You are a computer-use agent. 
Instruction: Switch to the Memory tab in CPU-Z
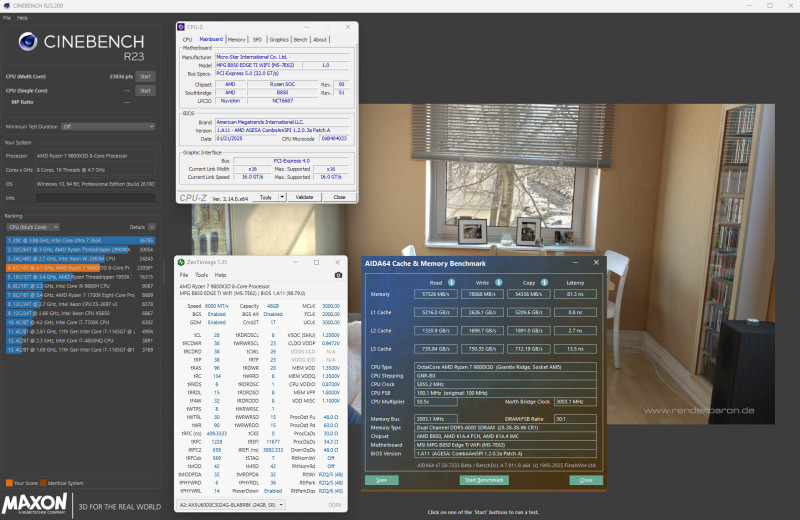(x=236, y=39)
